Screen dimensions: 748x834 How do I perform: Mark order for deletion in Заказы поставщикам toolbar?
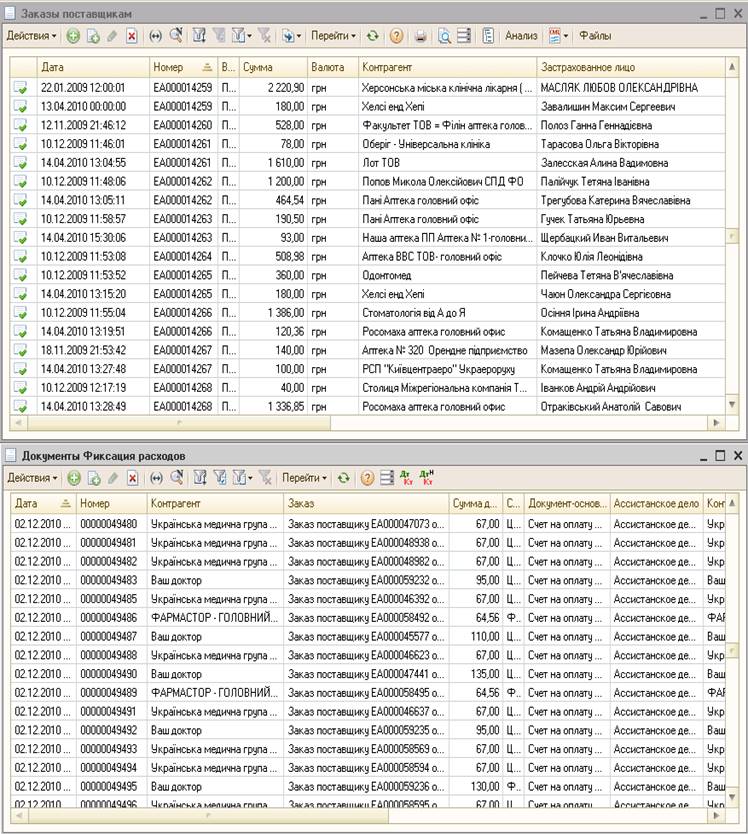131,36
